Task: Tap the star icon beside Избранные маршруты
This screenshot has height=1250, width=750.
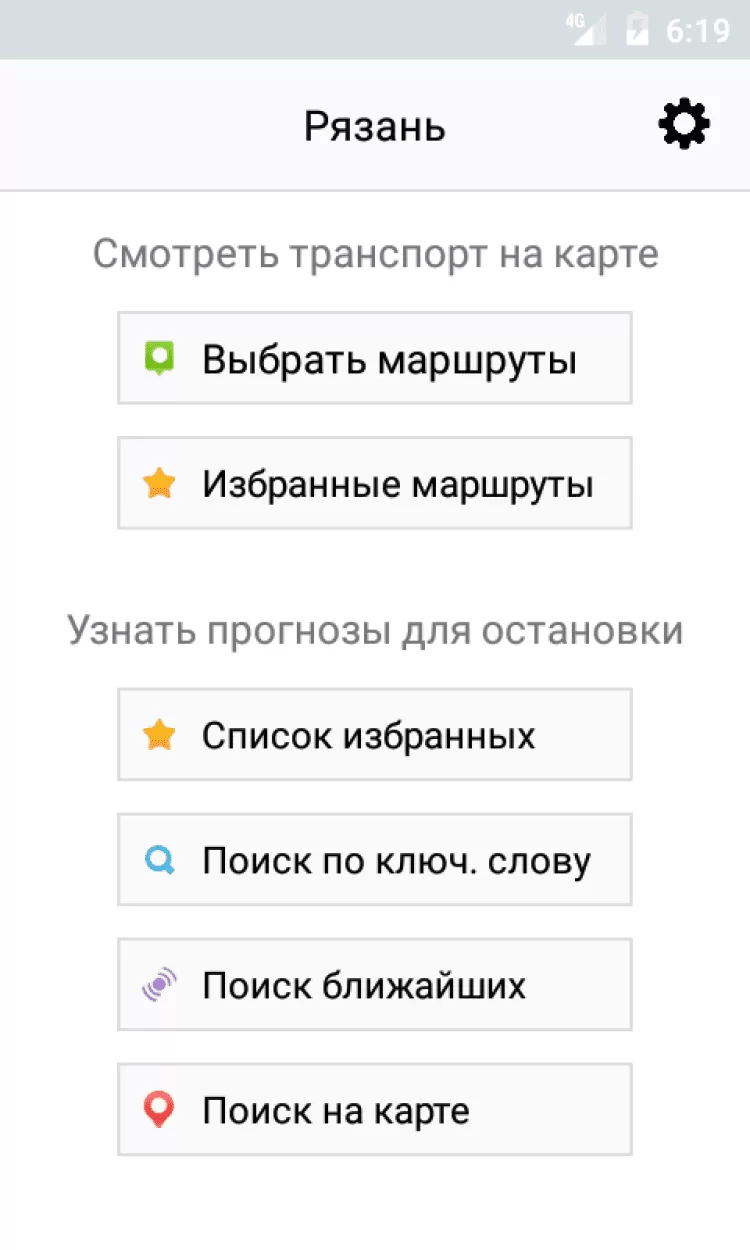Action: point(159,484)
